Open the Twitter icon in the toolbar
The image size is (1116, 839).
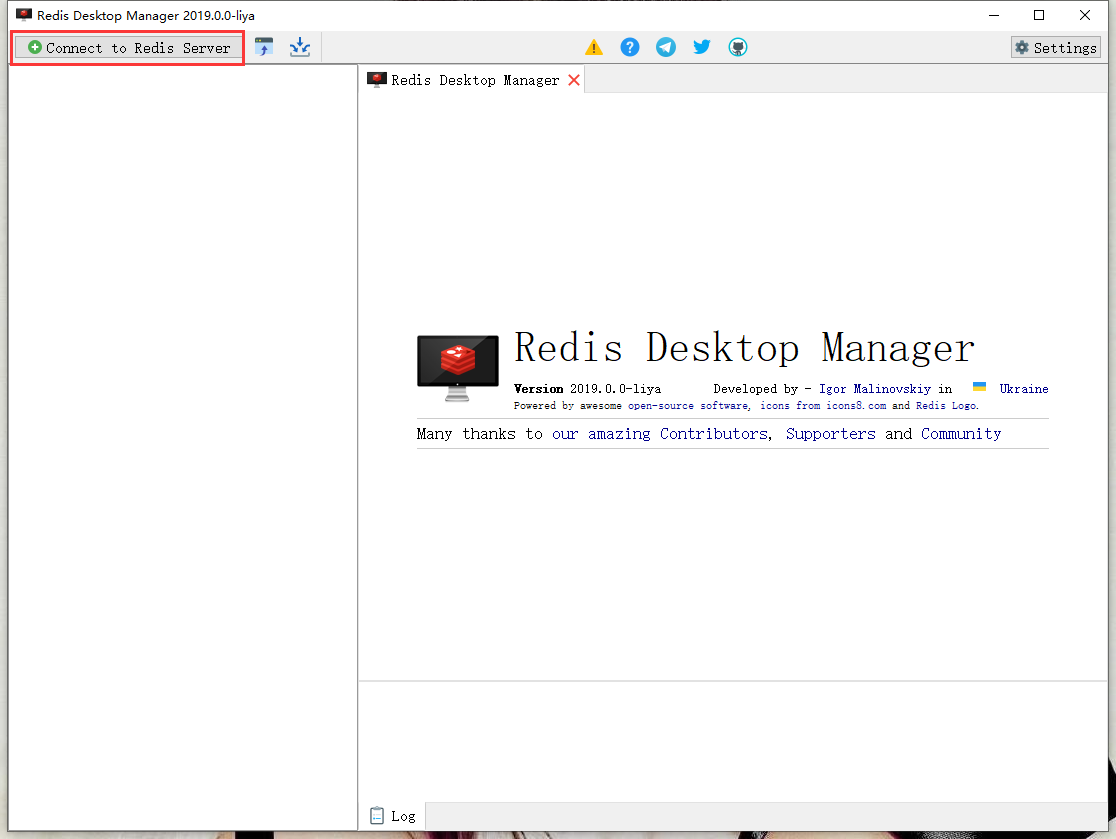point(701,46)
